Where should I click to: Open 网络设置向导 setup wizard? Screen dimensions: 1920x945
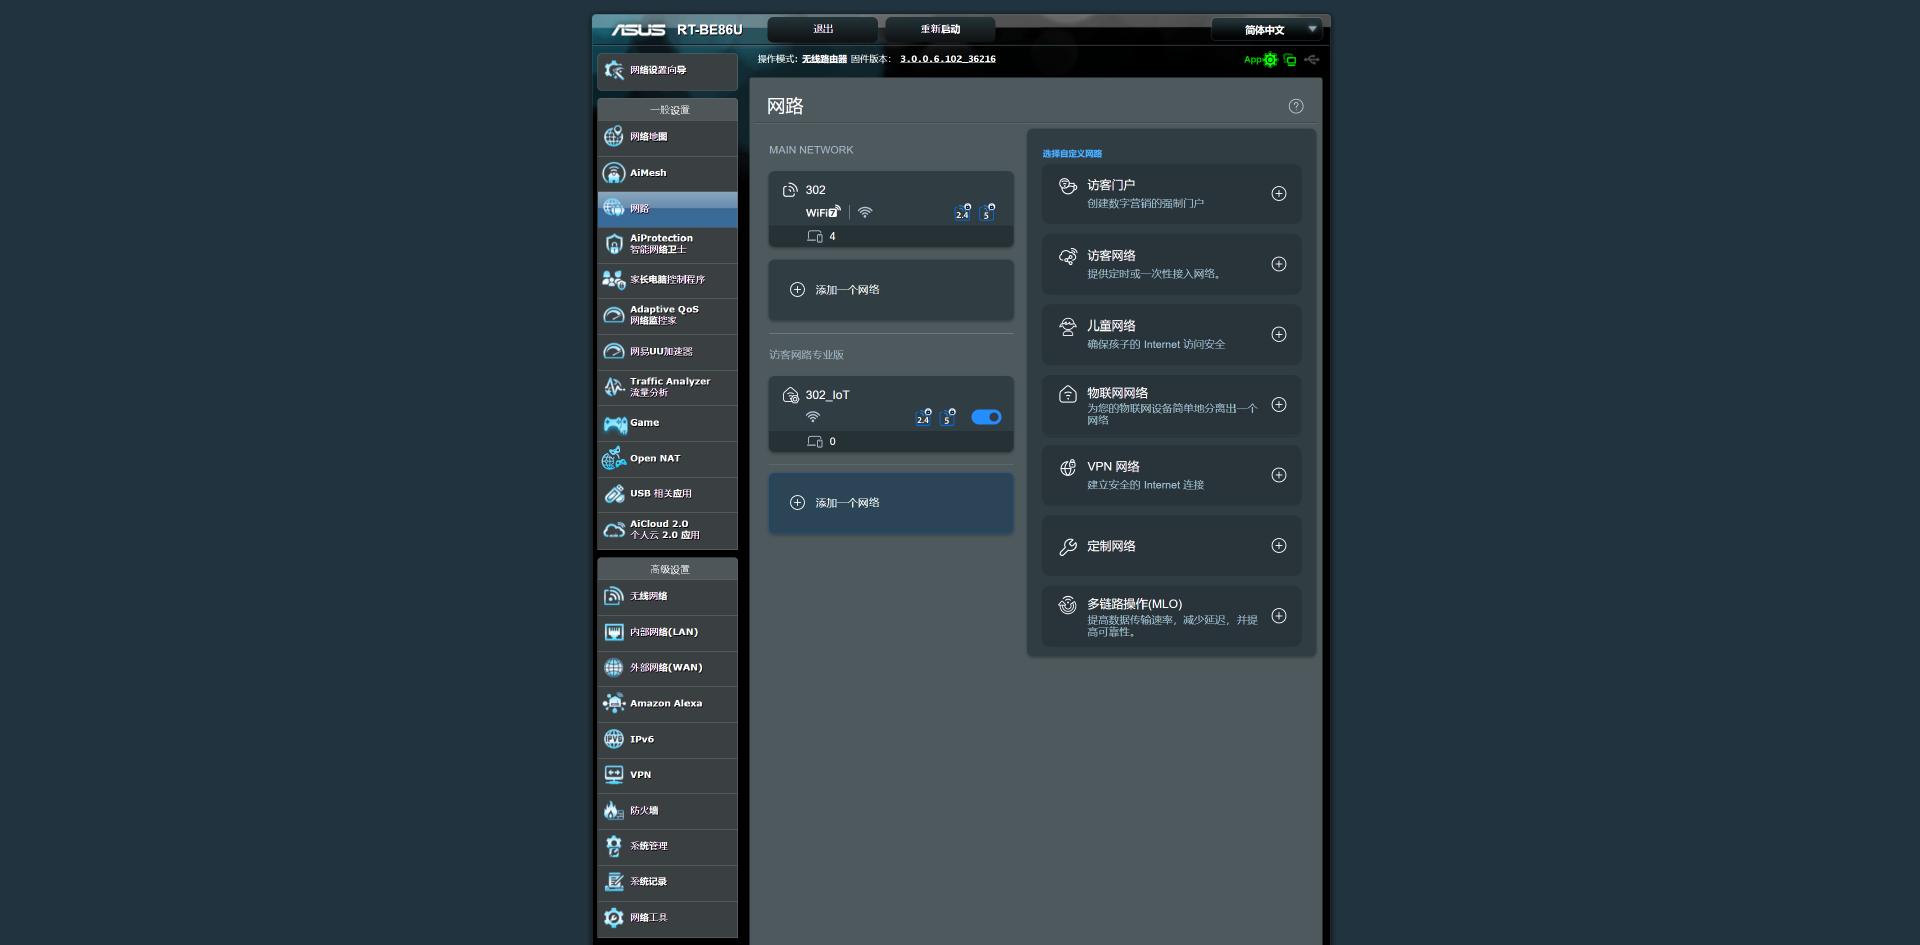(667, 71)
